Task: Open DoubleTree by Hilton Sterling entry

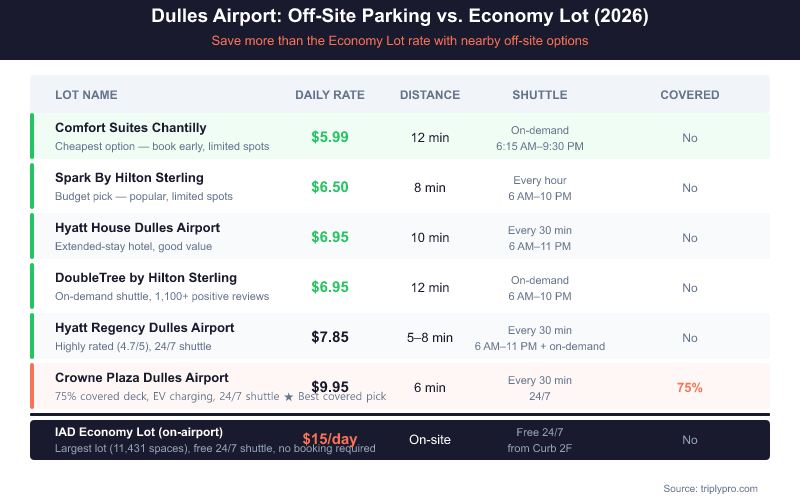Action: pos(146,278)
